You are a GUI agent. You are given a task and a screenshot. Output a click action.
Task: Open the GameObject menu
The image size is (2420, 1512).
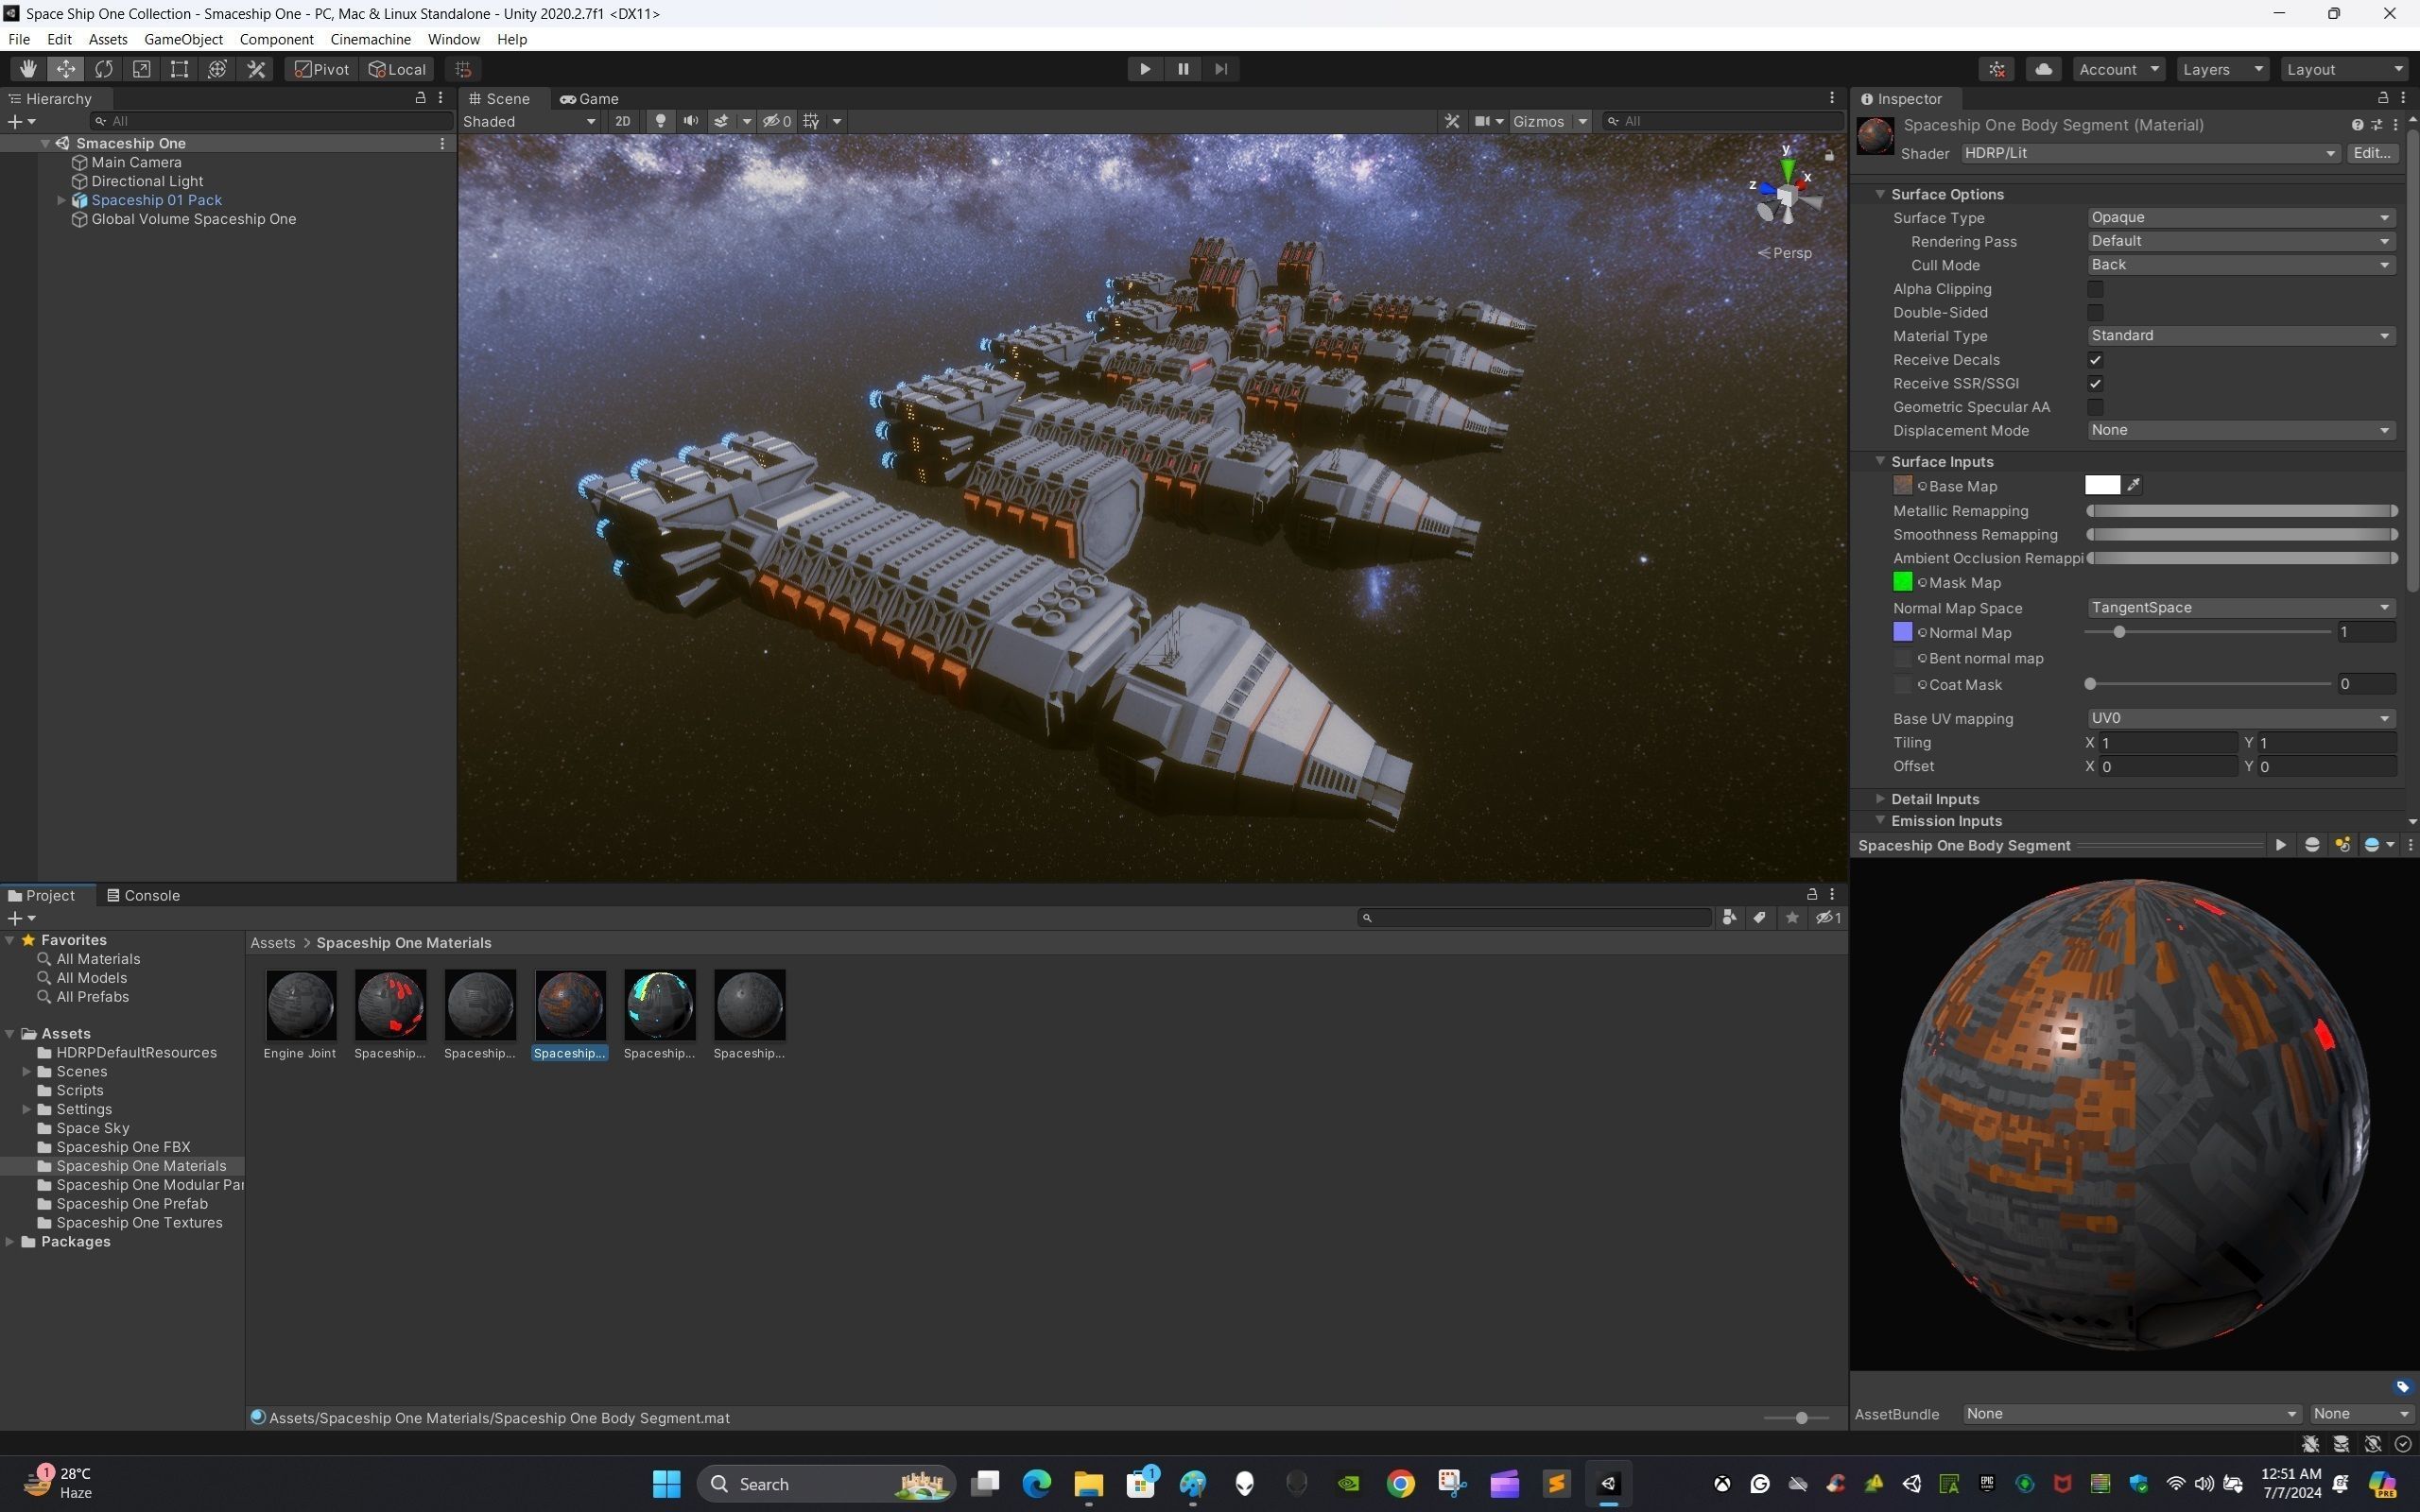tap(183, 39)
